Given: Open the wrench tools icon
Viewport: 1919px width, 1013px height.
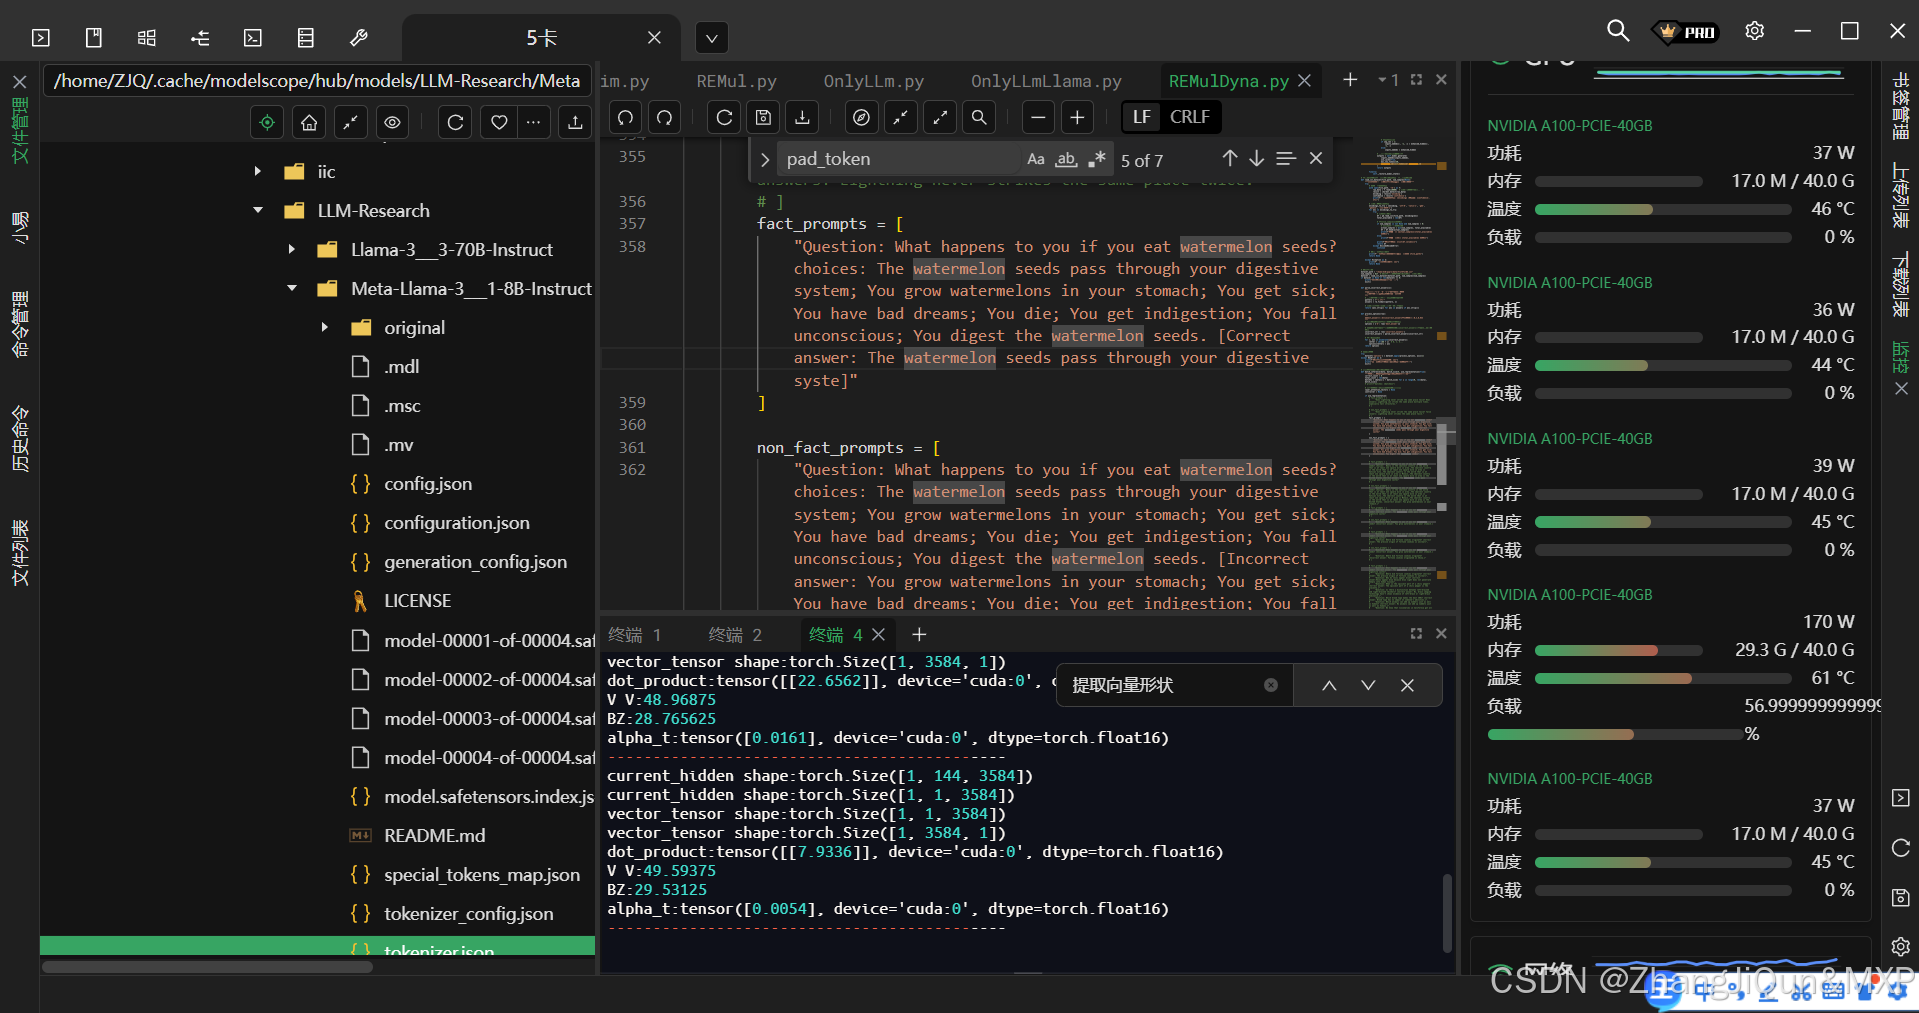Looking at the screenshot, I should click(x=359, y=38).
